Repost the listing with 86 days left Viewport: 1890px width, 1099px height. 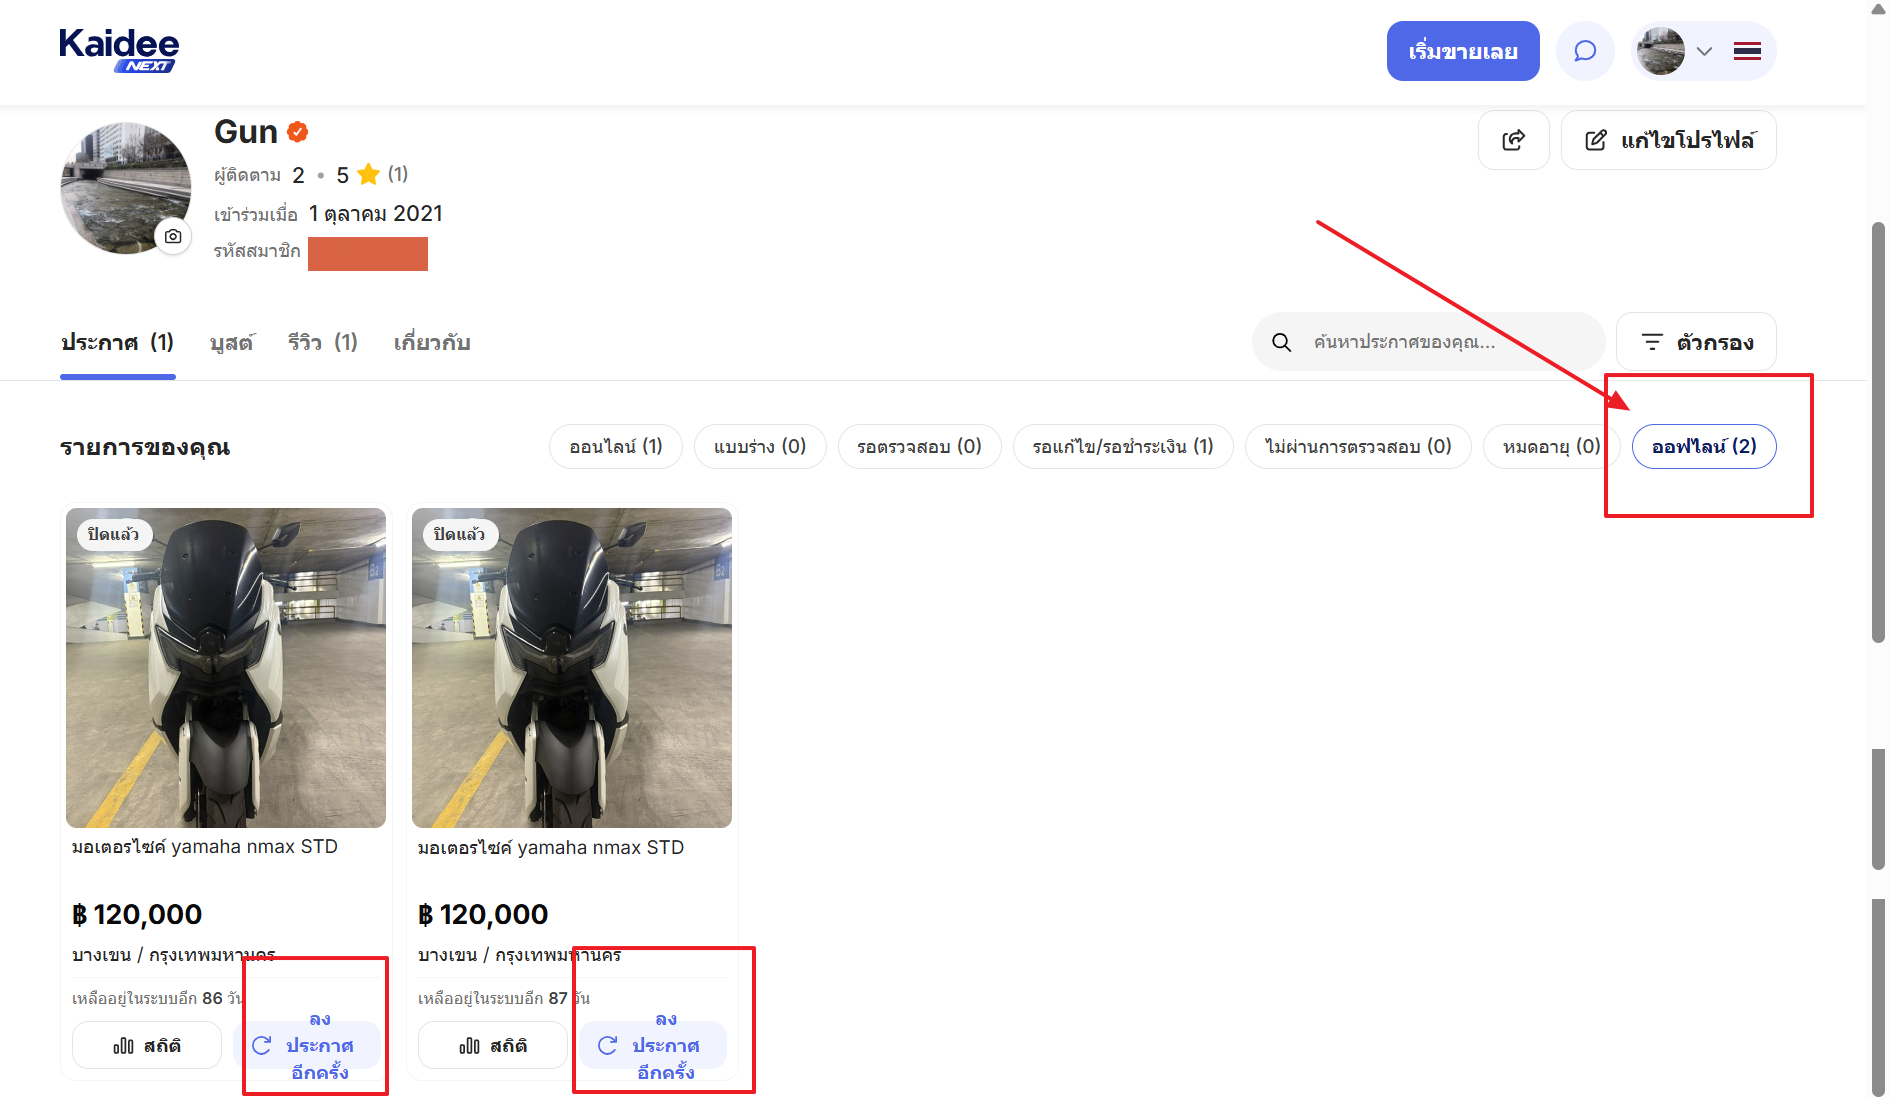(306, 1045)
